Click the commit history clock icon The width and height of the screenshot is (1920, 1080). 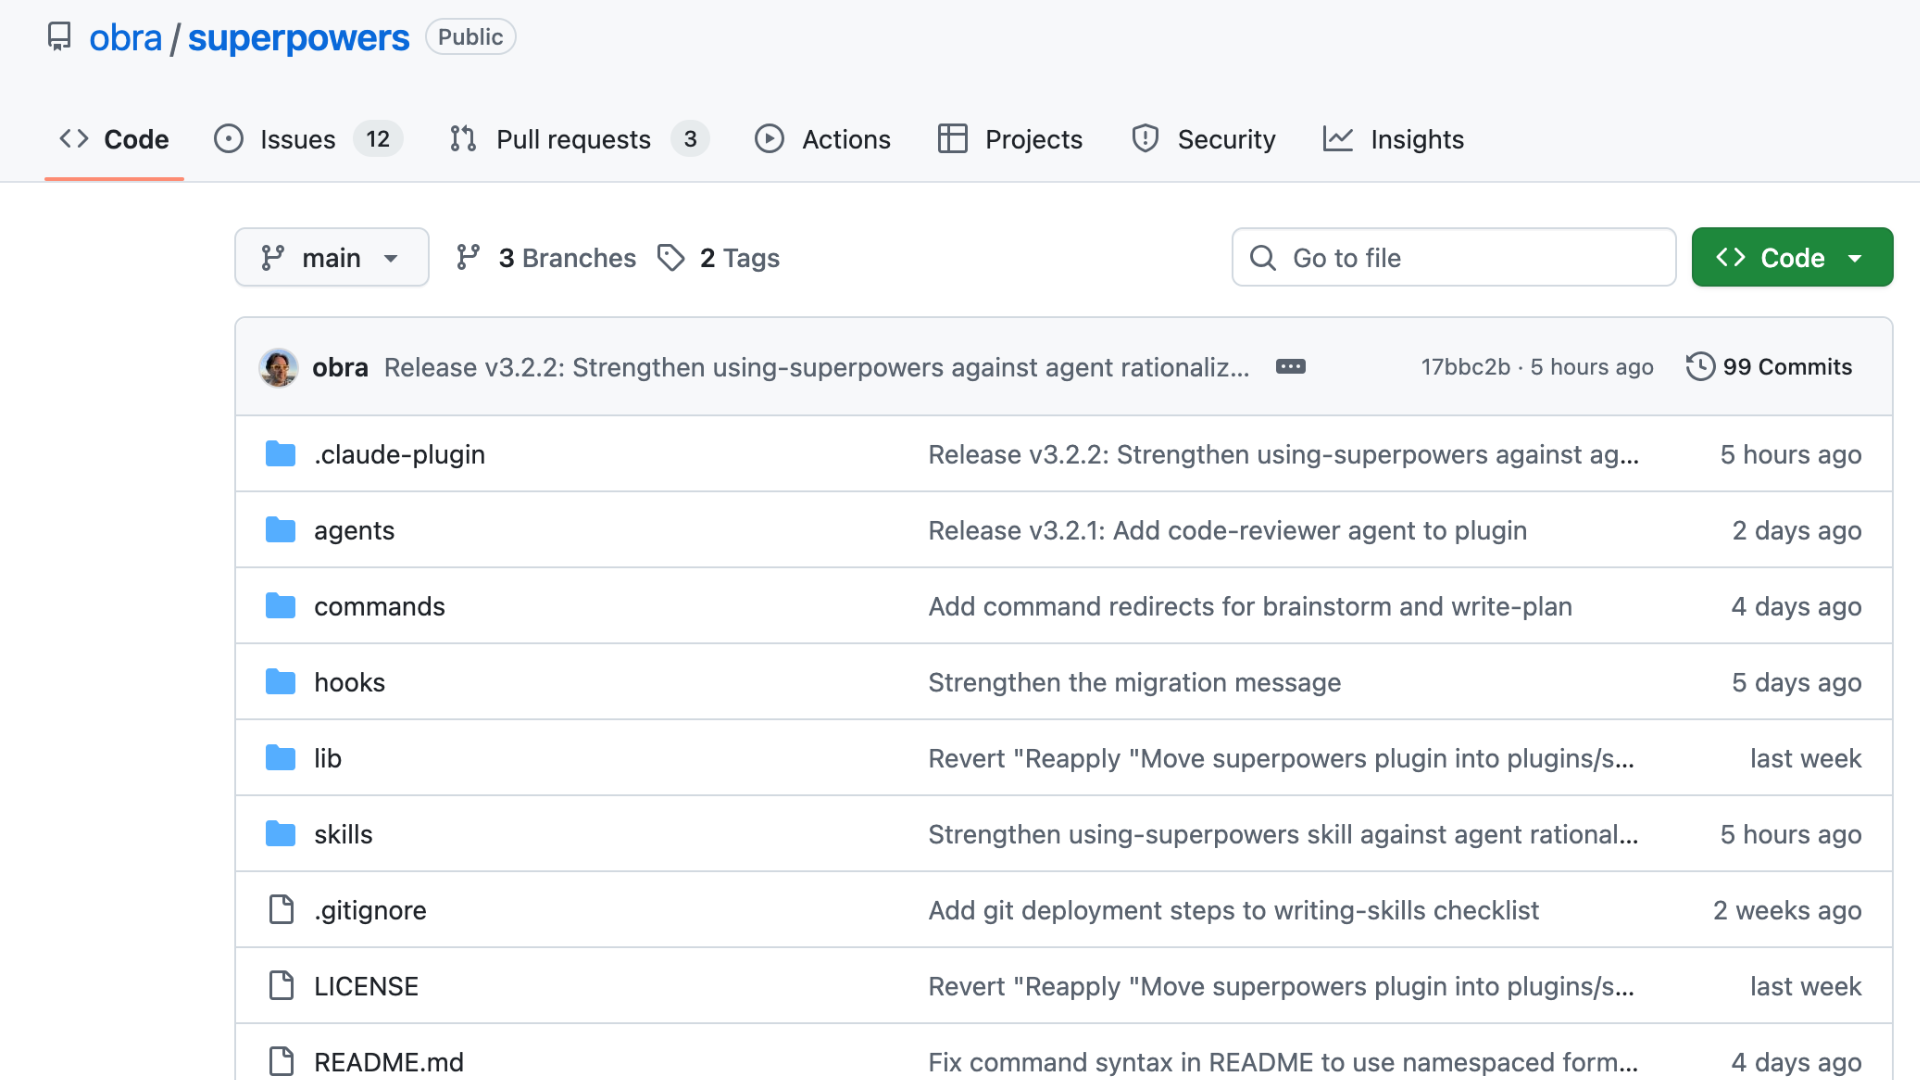1700,367
